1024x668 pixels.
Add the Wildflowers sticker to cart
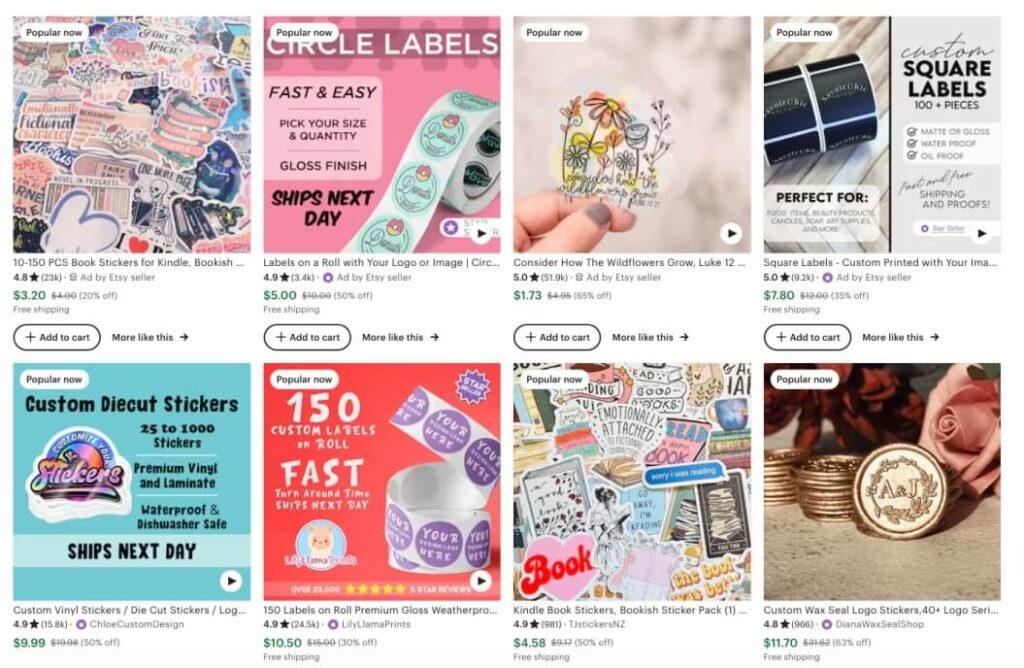[557, 337]
